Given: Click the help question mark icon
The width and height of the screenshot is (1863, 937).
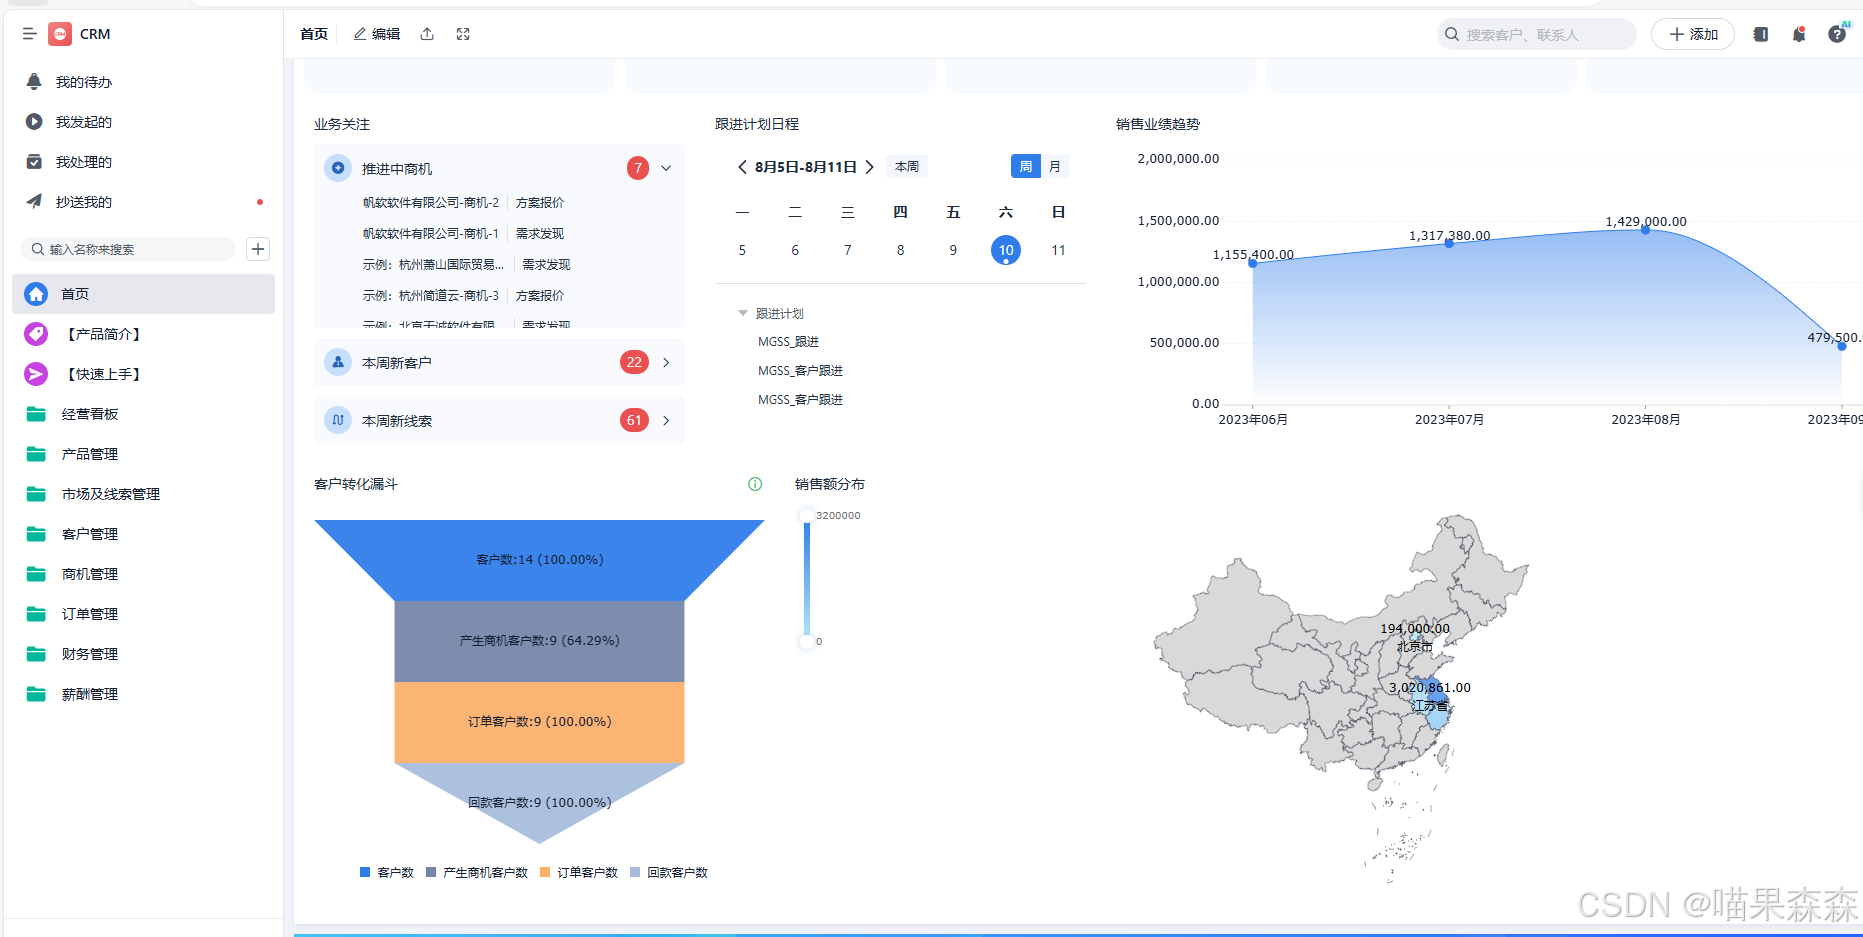Looking at the screenshot, I should 1837,34.
